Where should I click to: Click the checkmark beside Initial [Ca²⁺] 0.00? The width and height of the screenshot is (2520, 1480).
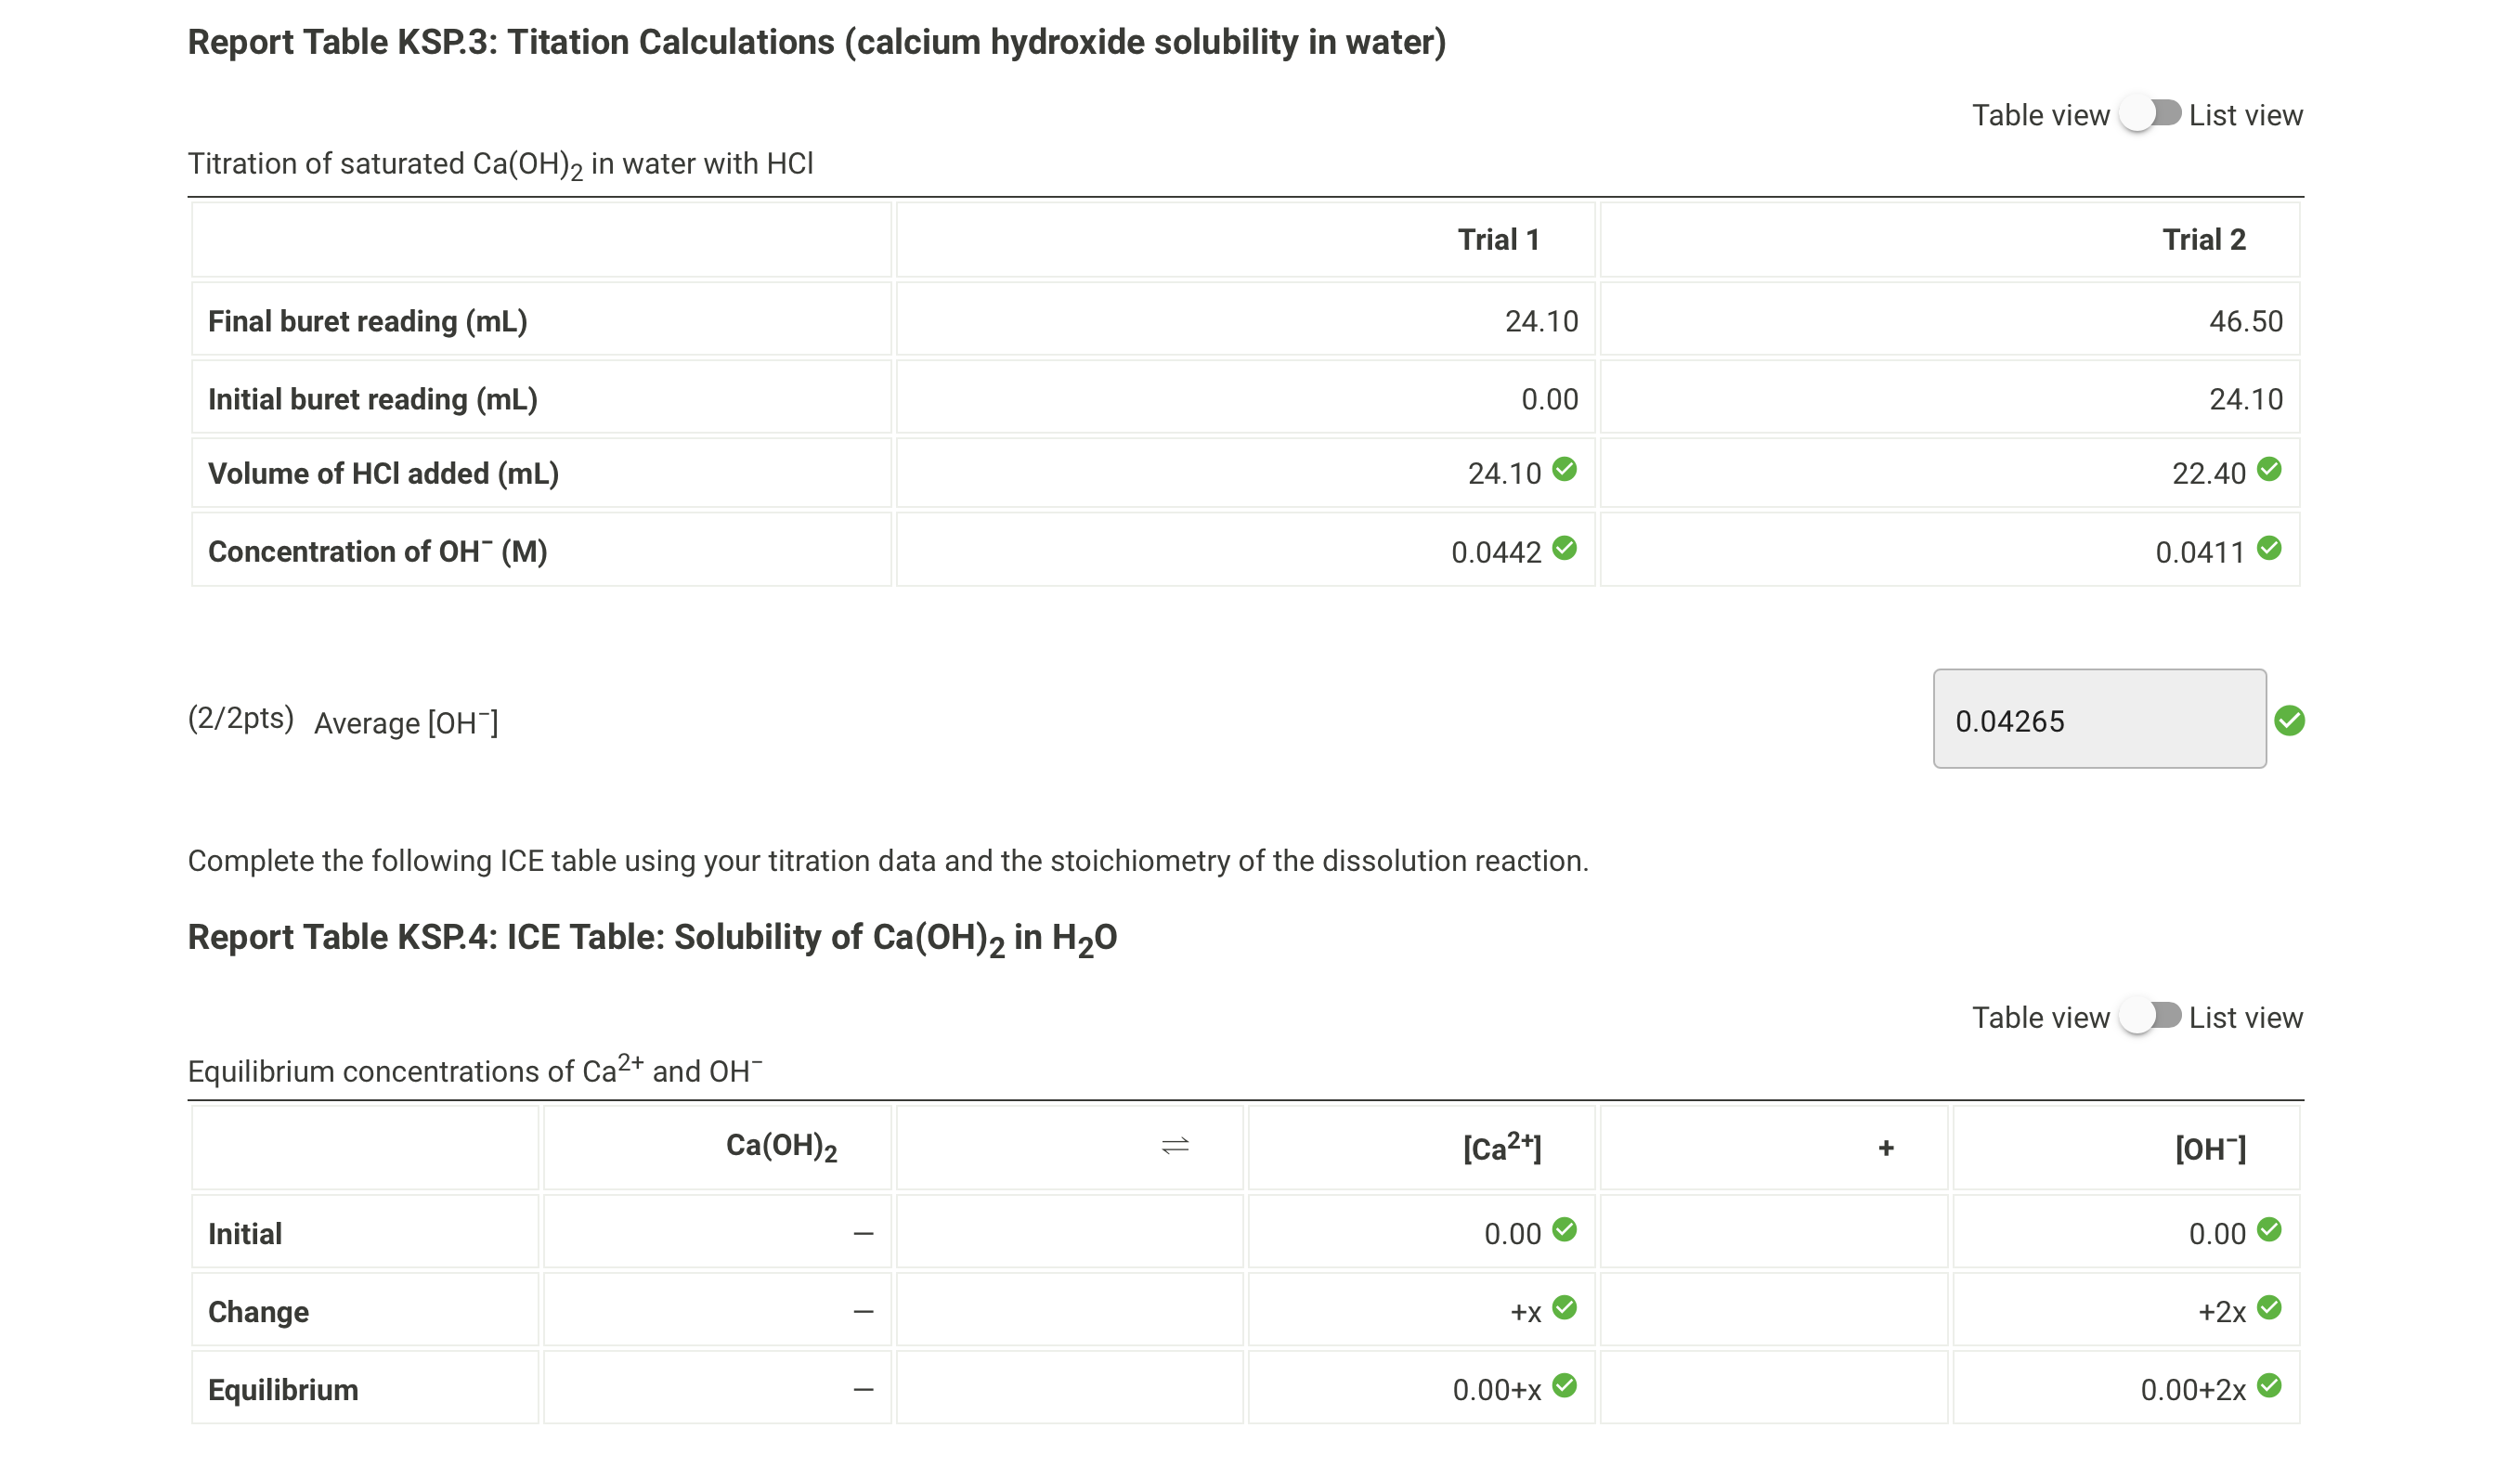pos(1564,1231)
